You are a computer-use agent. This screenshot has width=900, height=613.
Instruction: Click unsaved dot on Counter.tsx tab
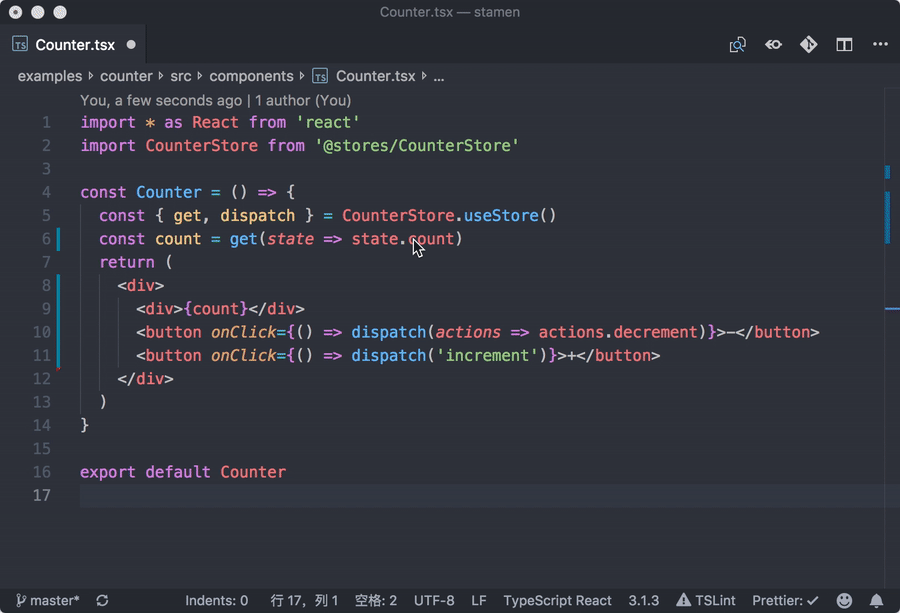pyautogui.click(x=131, y=44)
